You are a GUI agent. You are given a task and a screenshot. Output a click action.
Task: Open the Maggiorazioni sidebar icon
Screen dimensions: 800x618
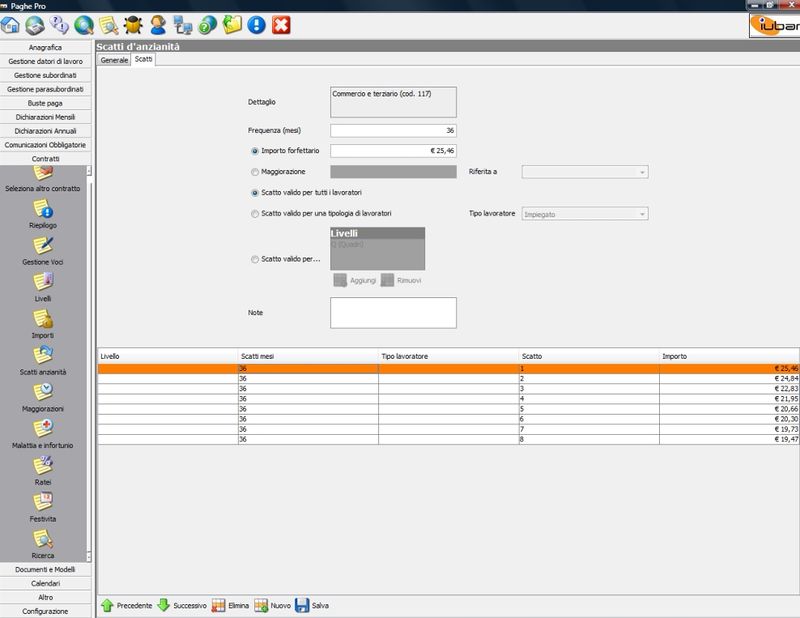coord(44,393)
